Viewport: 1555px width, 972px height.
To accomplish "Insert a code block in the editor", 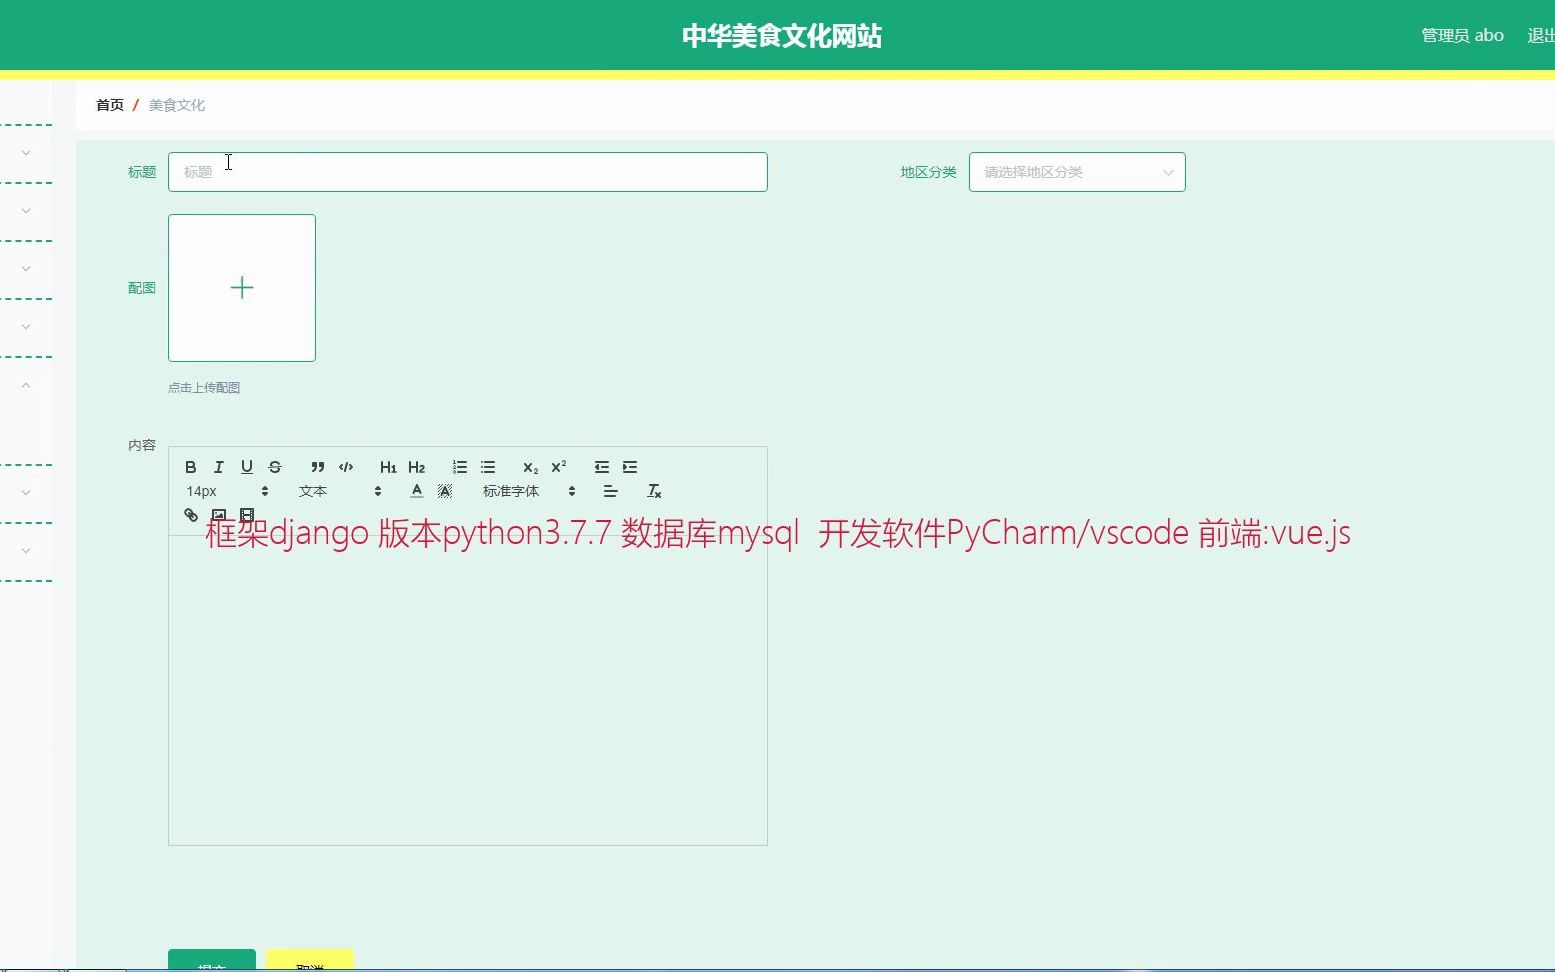I will point(346,467).
